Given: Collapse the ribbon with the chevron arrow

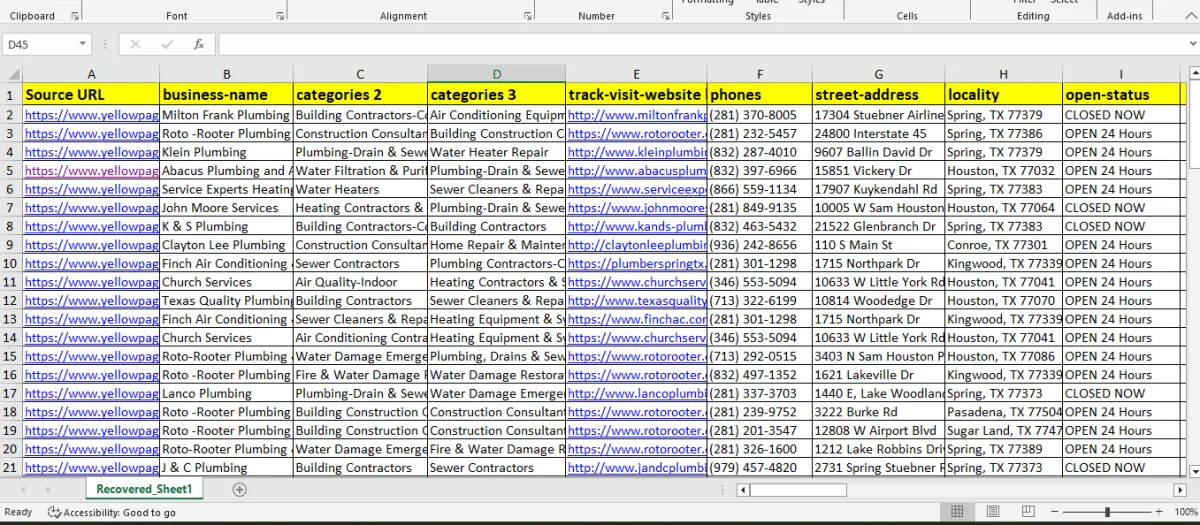Looking at the screenshot, I should click(x=1191, y=16).
